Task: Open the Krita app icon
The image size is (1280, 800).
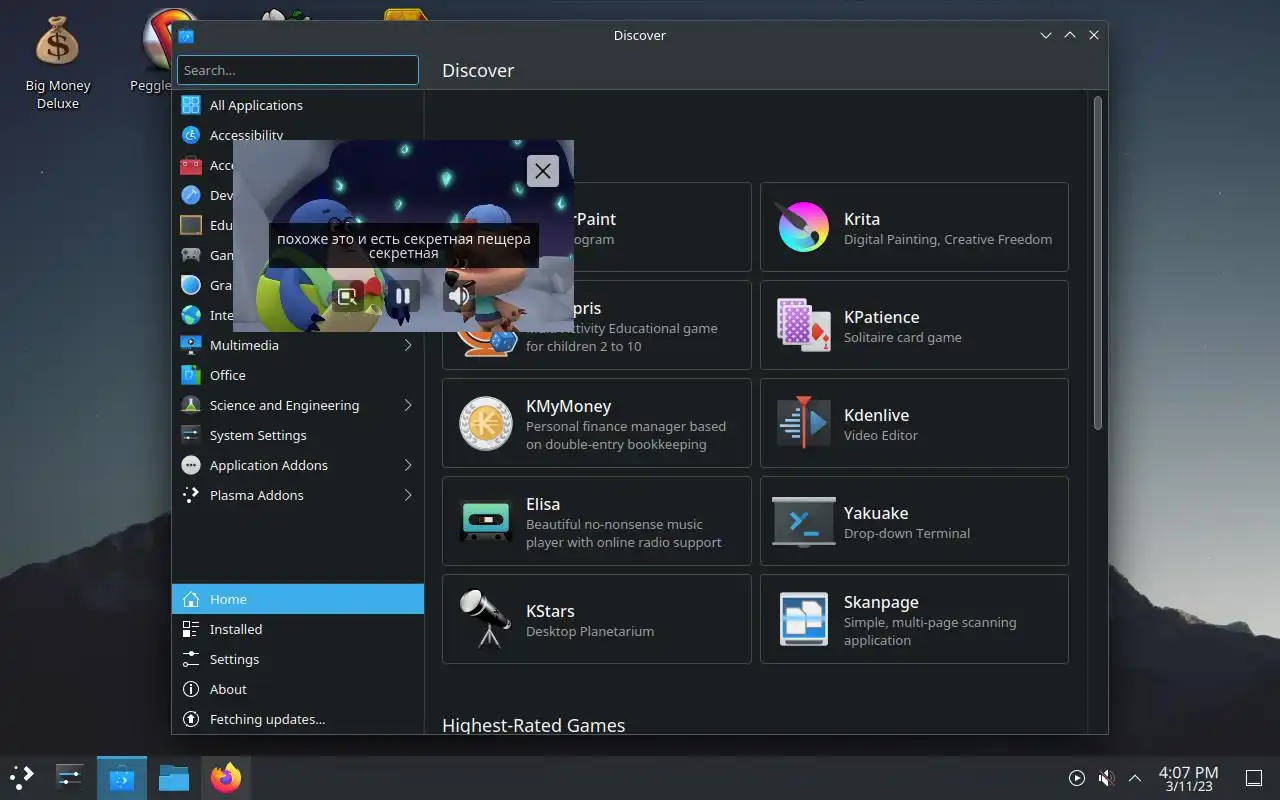Action: [x=804, y=227]
